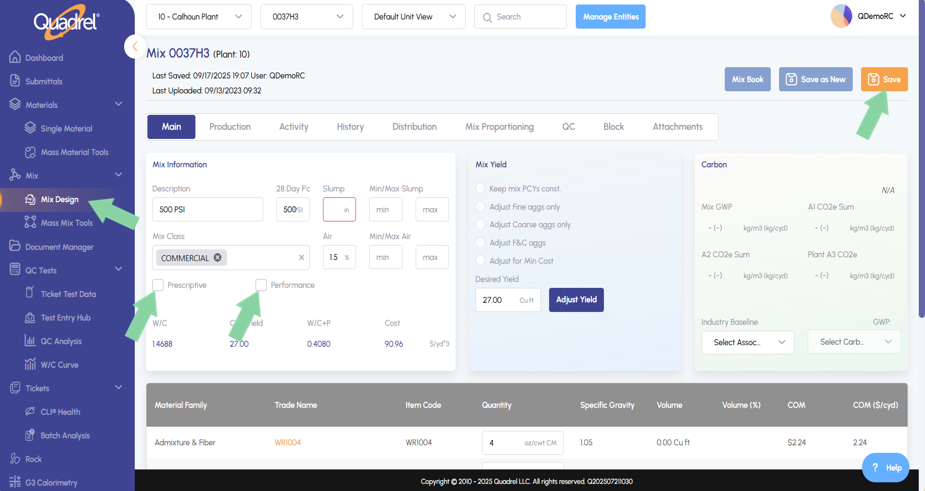Viewport: 925px width, 491px height.
Task: Switch to the Distribution tab
Action: tap(414, 127)
